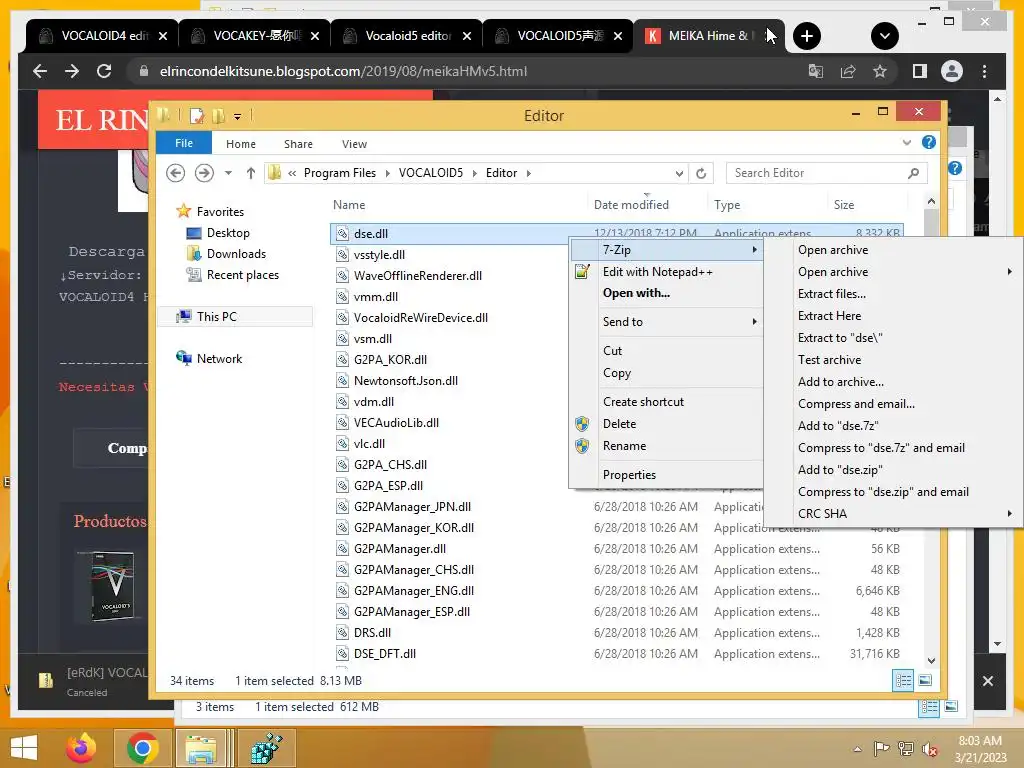This screenshot has width=1024, height=768.
Task: Choose Properties from context menu
Action: tap(666, 475)
